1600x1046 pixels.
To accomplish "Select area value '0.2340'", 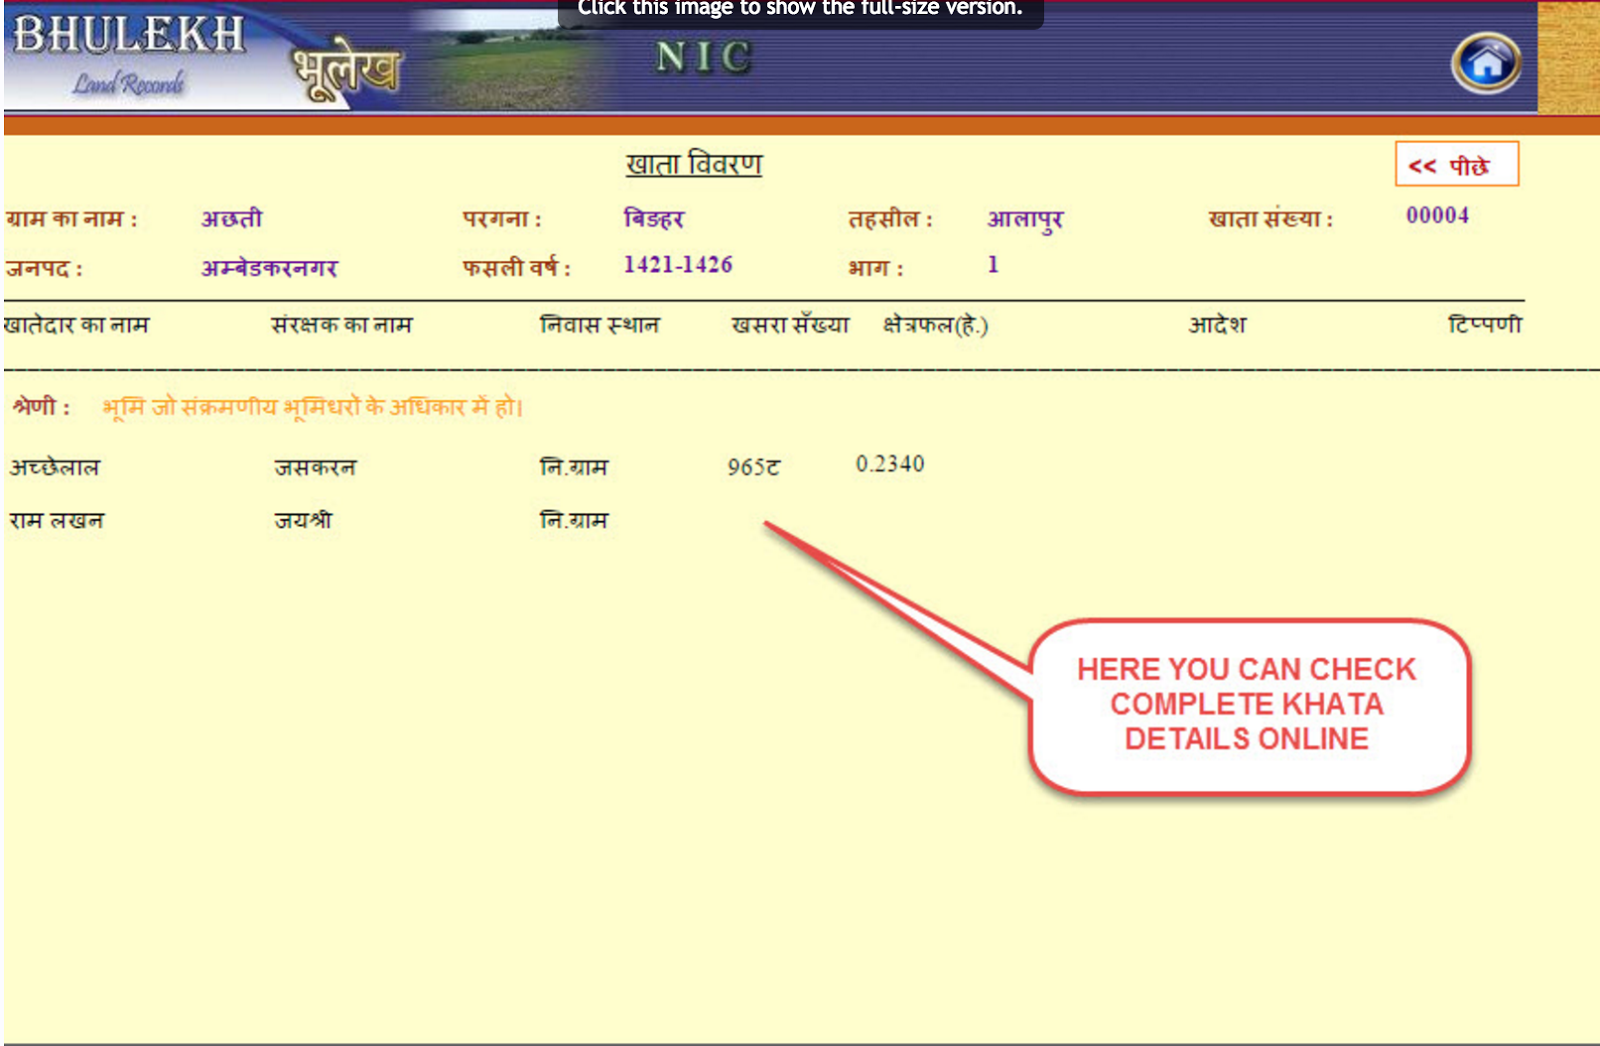I will 890,464.
